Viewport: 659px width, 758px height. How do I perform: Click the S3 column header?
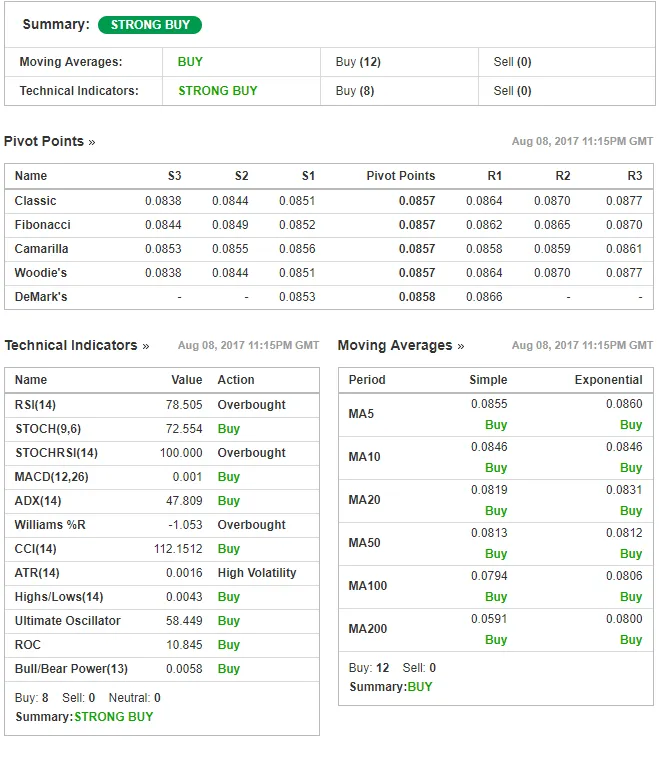point(175,175)
